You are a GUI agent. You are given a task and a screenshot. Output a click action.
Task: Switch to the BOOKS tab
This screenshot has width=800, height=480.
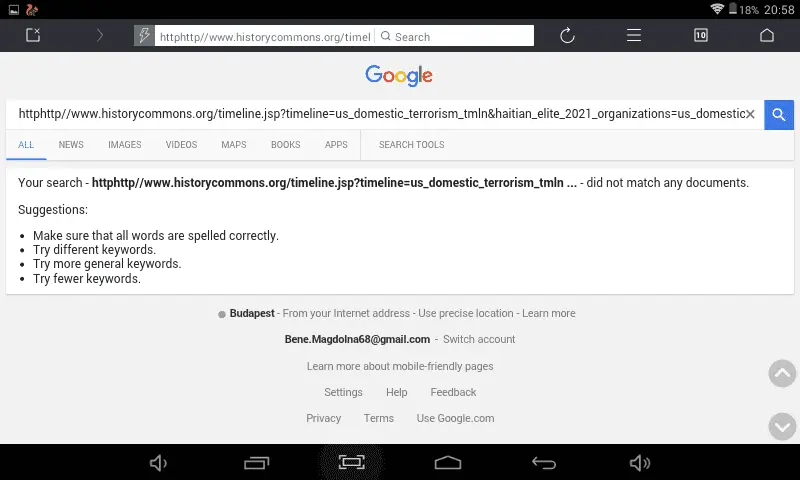[x=286, y=145]
